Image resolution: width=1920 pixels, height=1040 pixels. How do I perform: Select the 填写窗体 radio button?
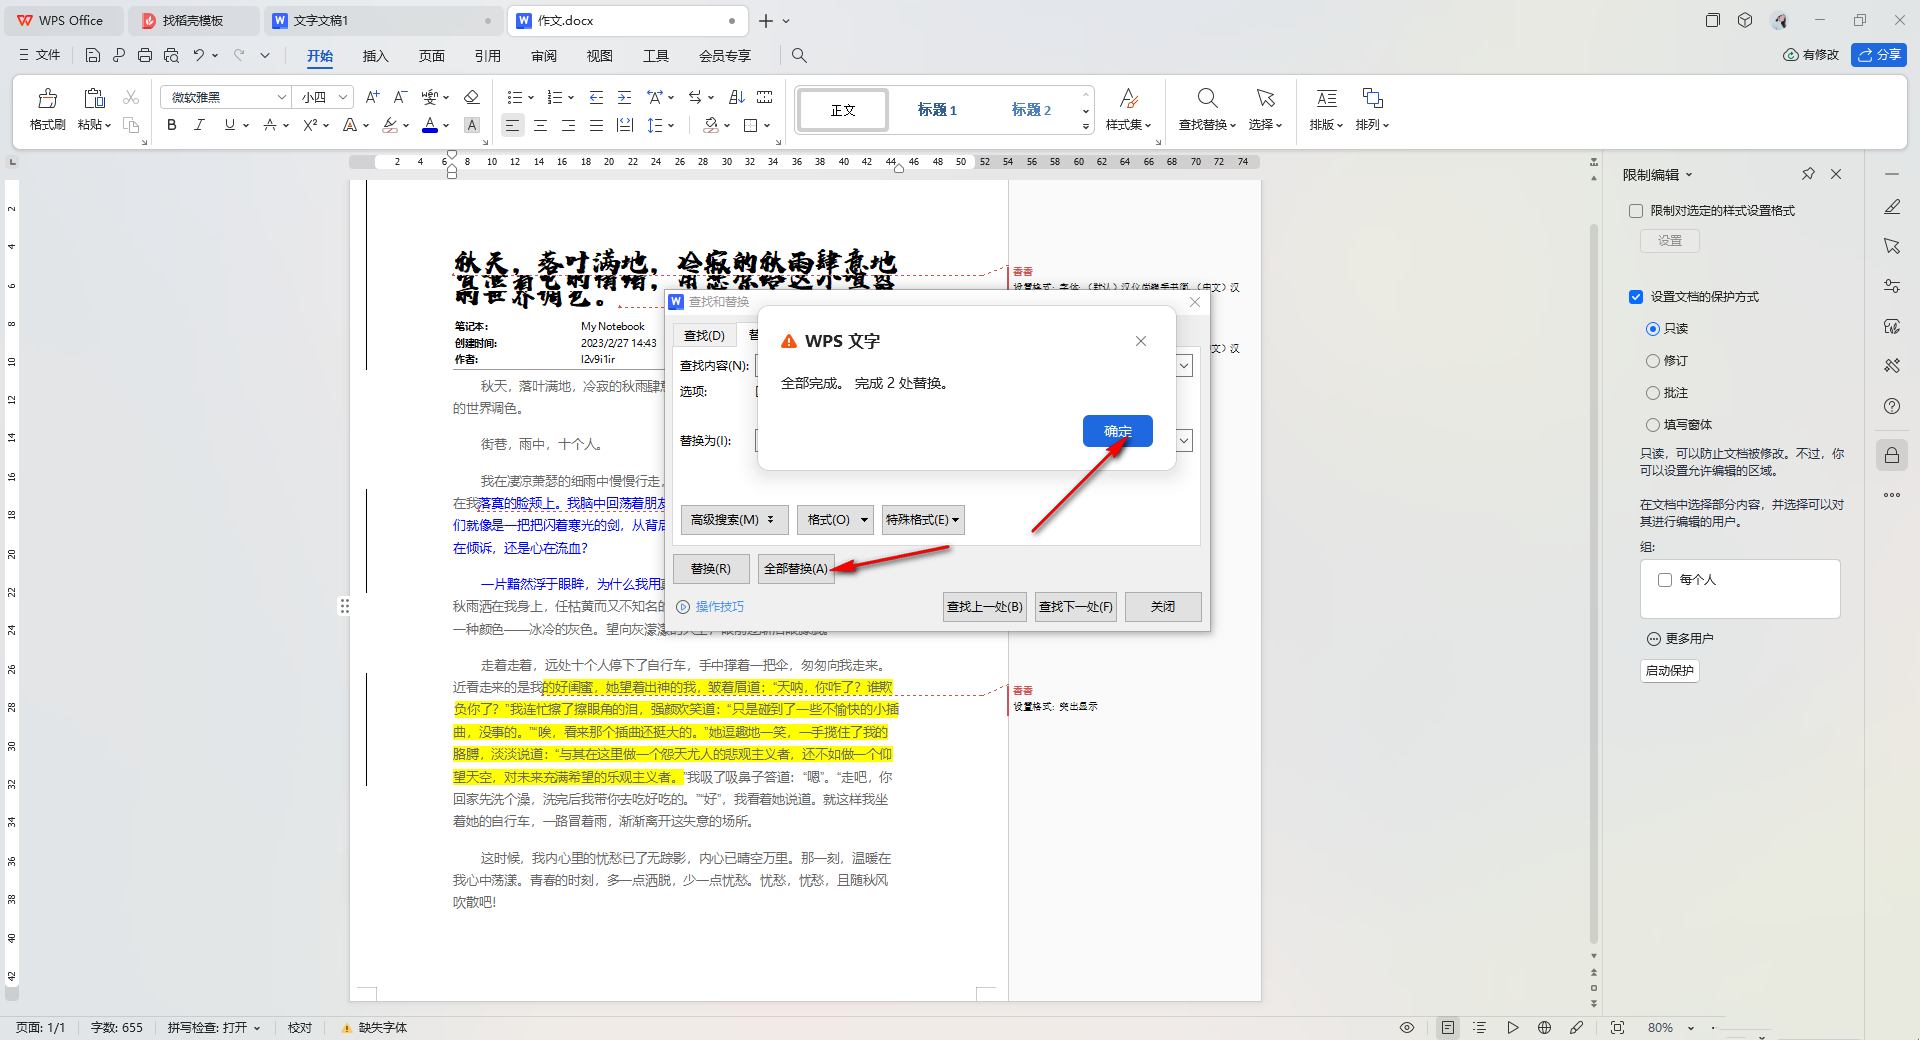pos(1652,425)
